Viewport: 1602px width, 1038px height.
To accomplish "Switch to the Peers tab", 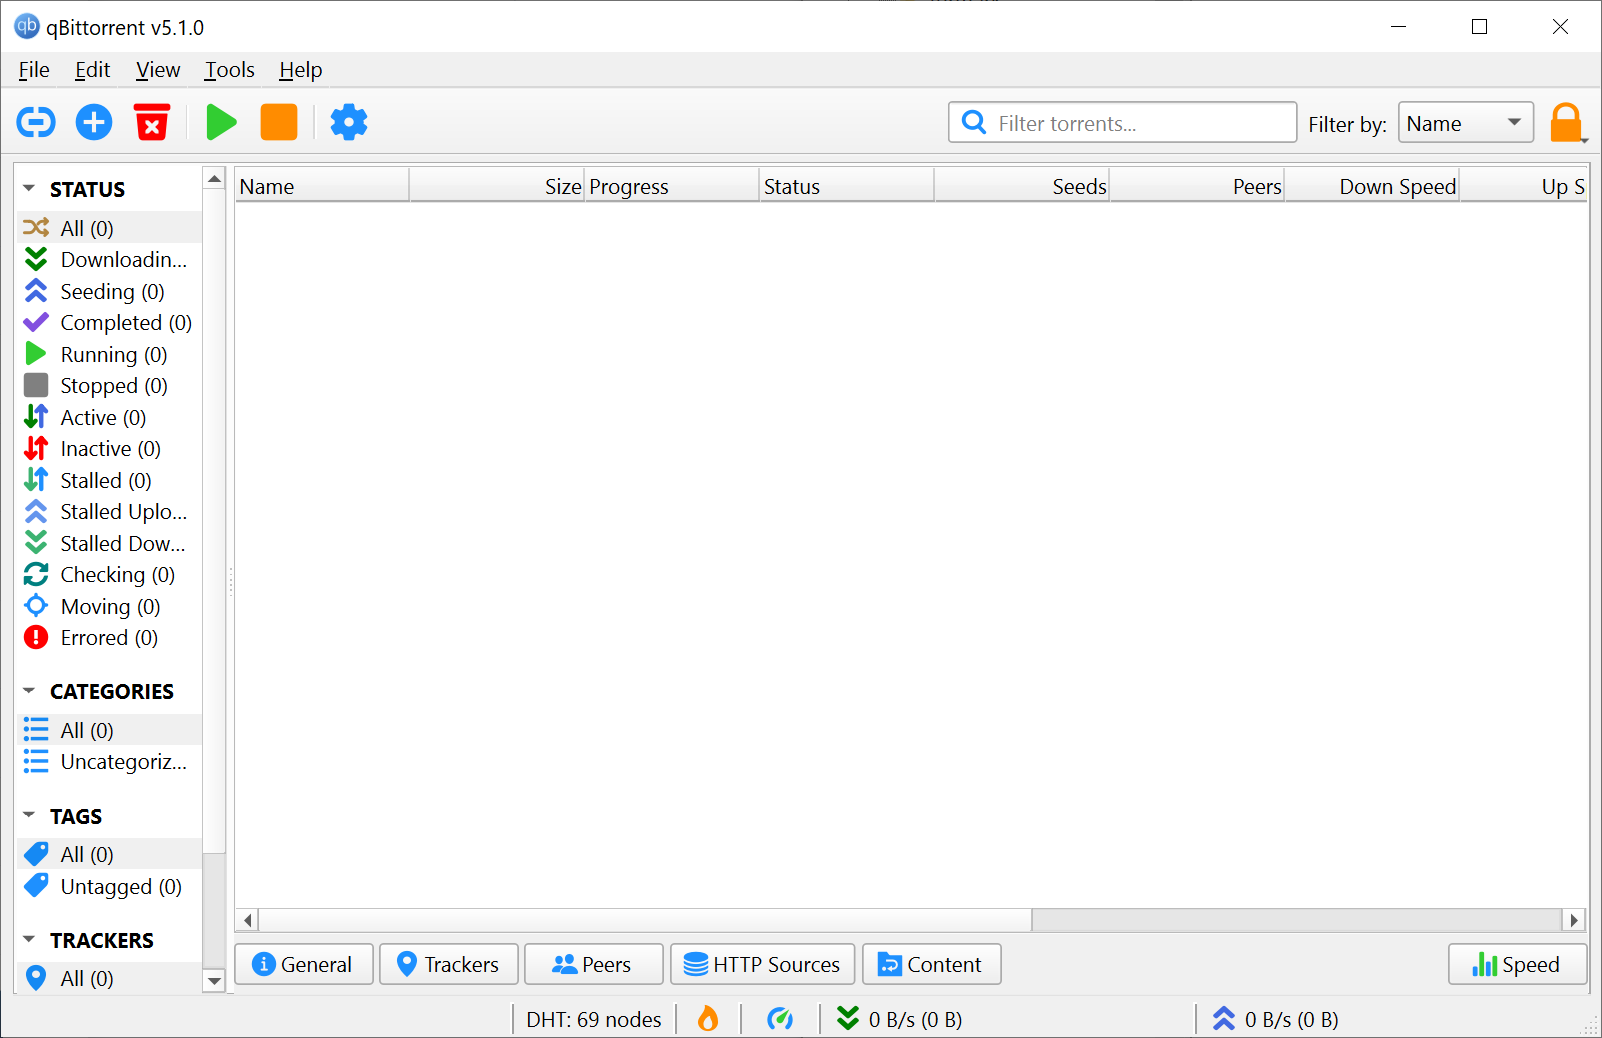I will tap(594, 964).
